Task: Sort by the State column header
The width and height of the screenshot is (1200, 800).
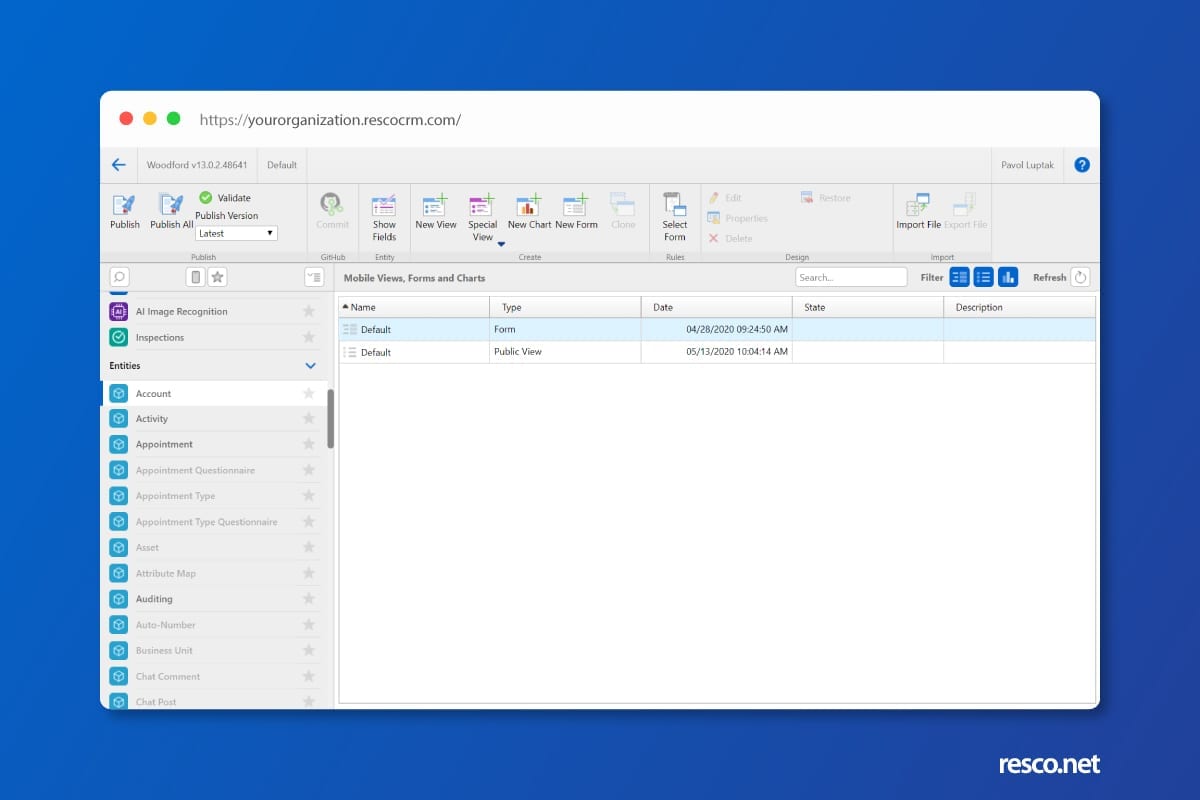Action: pyautogui.click(x=868, y=307)
